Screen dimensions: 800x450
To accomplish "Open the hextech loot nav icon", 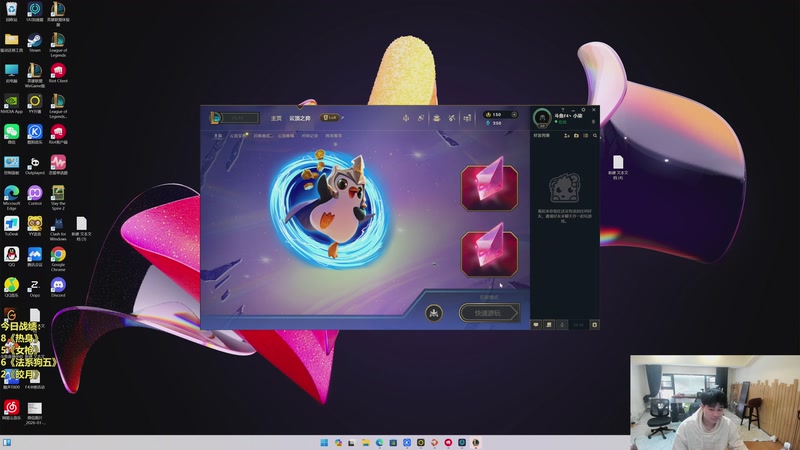I will [x=437, y=118].
